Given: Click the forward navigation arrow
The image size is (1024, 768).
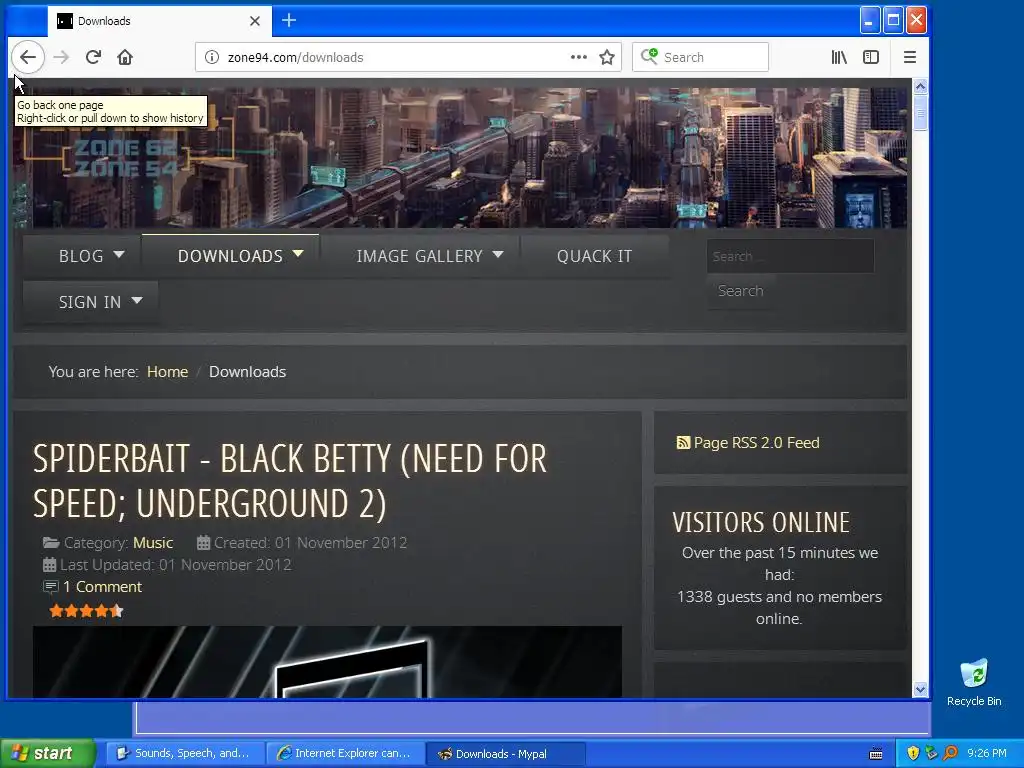Looking at the screenshot, I should click(61, 57).
